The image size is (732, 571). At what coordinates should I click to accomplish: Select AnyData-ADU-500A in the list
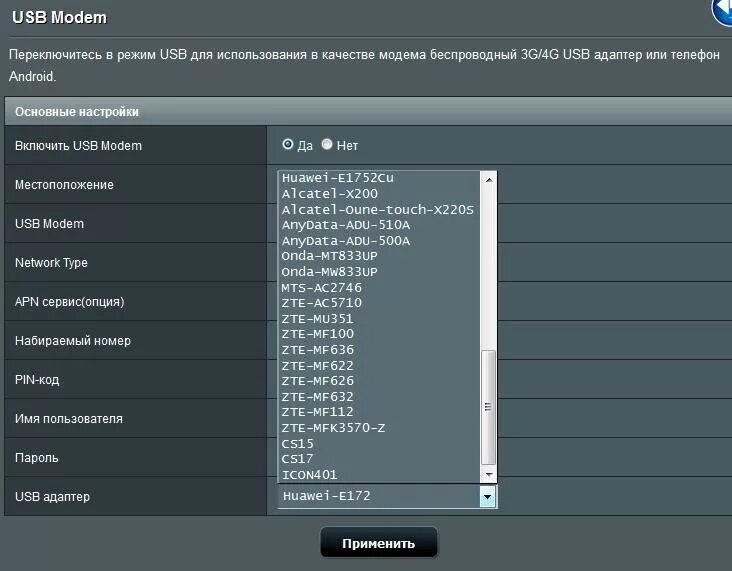pyautogui.click(x=380, y=241)
